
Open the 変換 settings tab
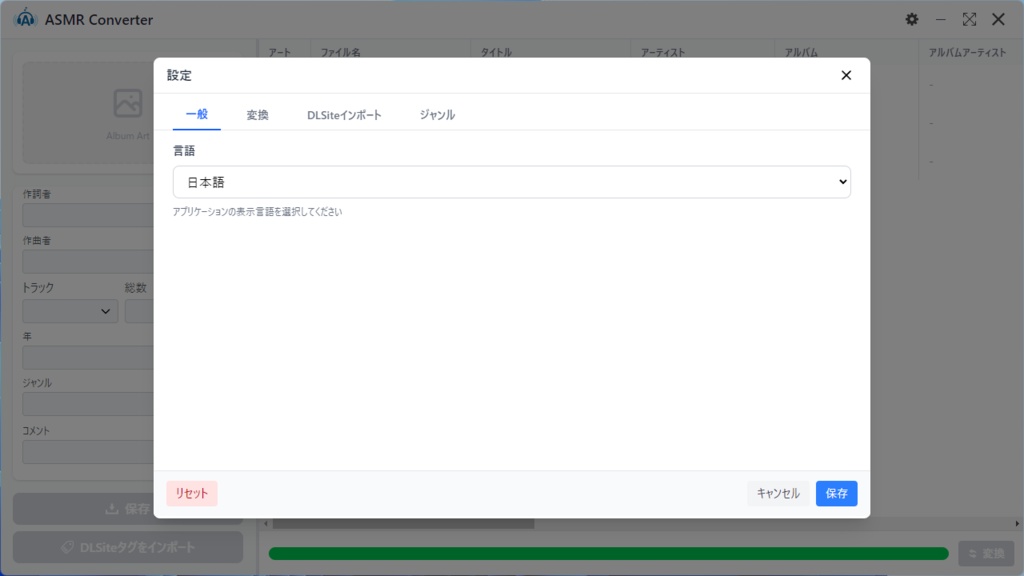pyautogui.click(x=257, y=115)
